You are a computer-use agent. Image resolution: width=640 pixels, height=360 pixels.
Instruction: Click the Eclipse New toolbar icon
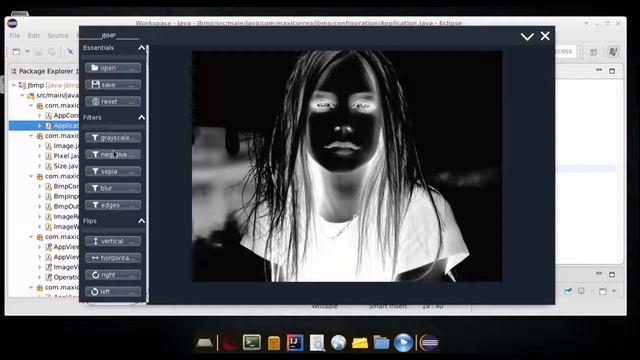point(16,52)
